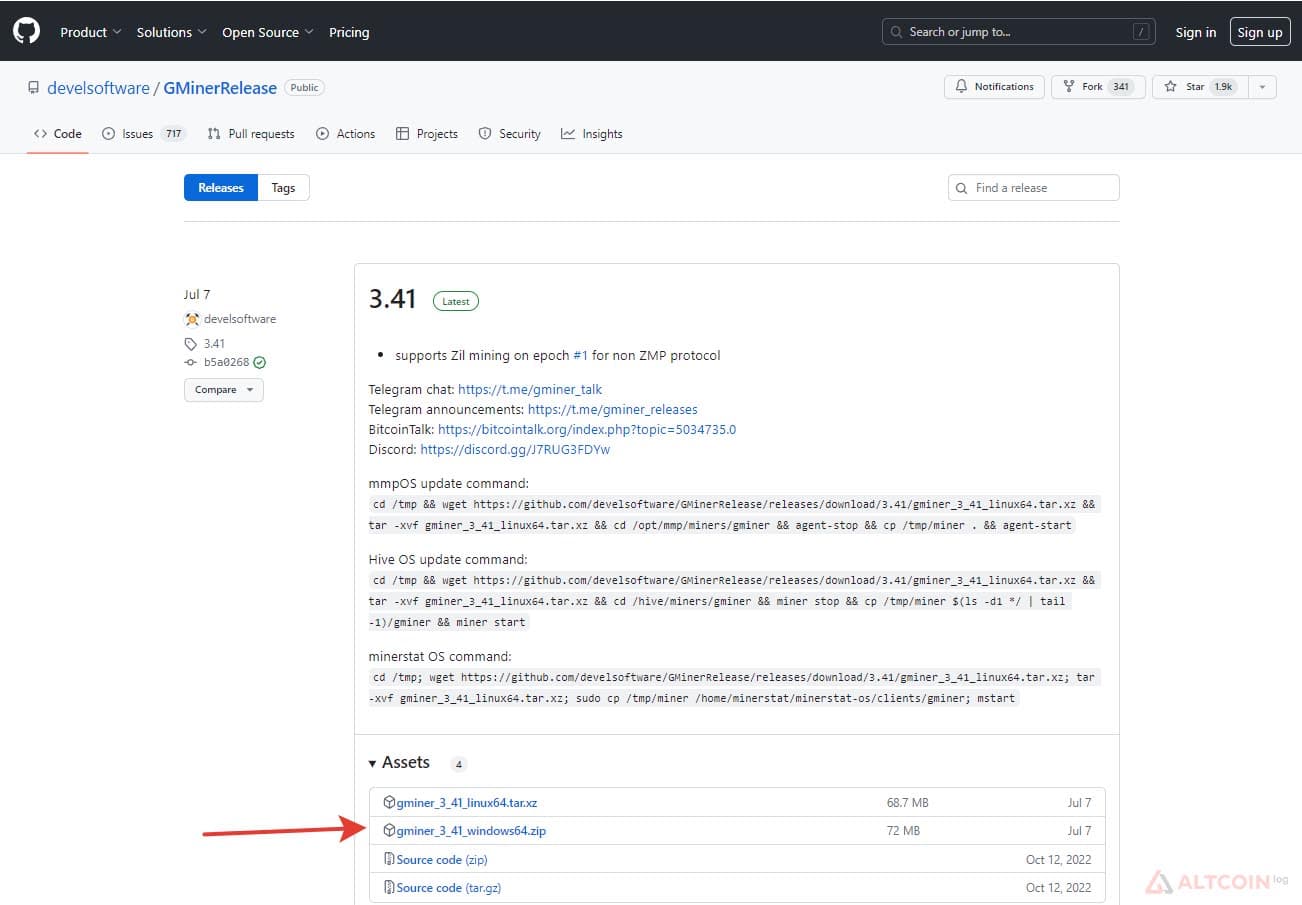Open the Product dropdown menu
1302x905 pixels.
(90, 32)
